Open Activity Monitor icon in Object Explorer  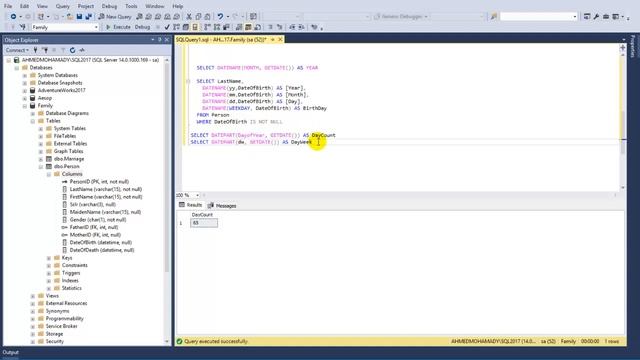pos(82,50)
